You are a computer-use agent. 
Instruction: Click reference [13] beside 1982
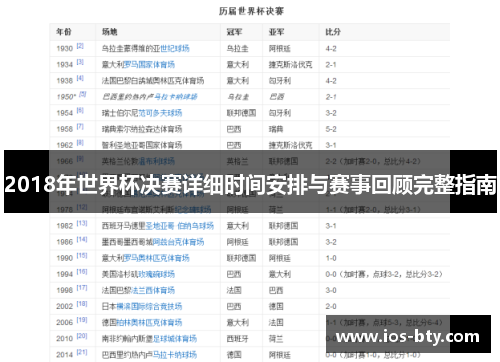pos(82,223)
